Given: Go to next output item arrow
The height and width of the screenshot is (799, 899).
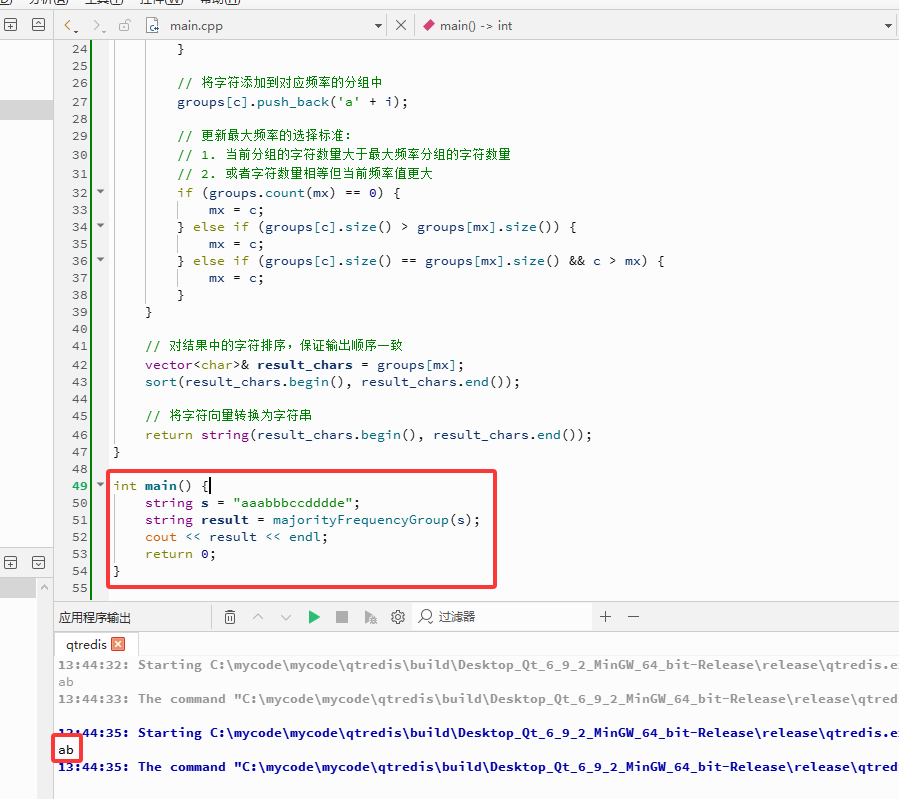Looking at the screenshot, I should pos(286,617).
